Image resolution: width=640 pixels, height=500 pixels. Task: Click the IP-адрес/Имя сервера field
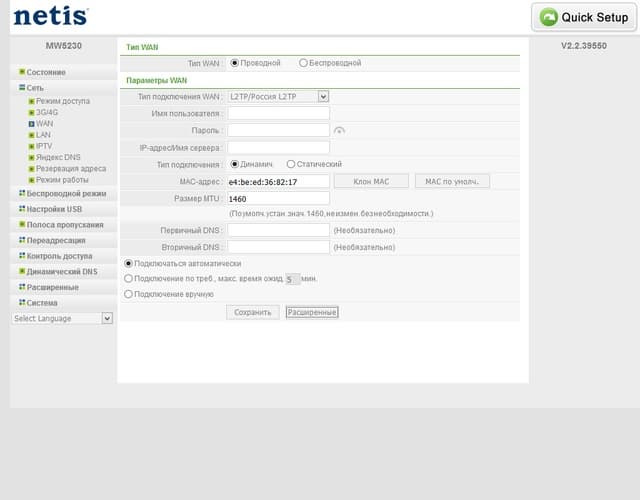click(278, 147)
